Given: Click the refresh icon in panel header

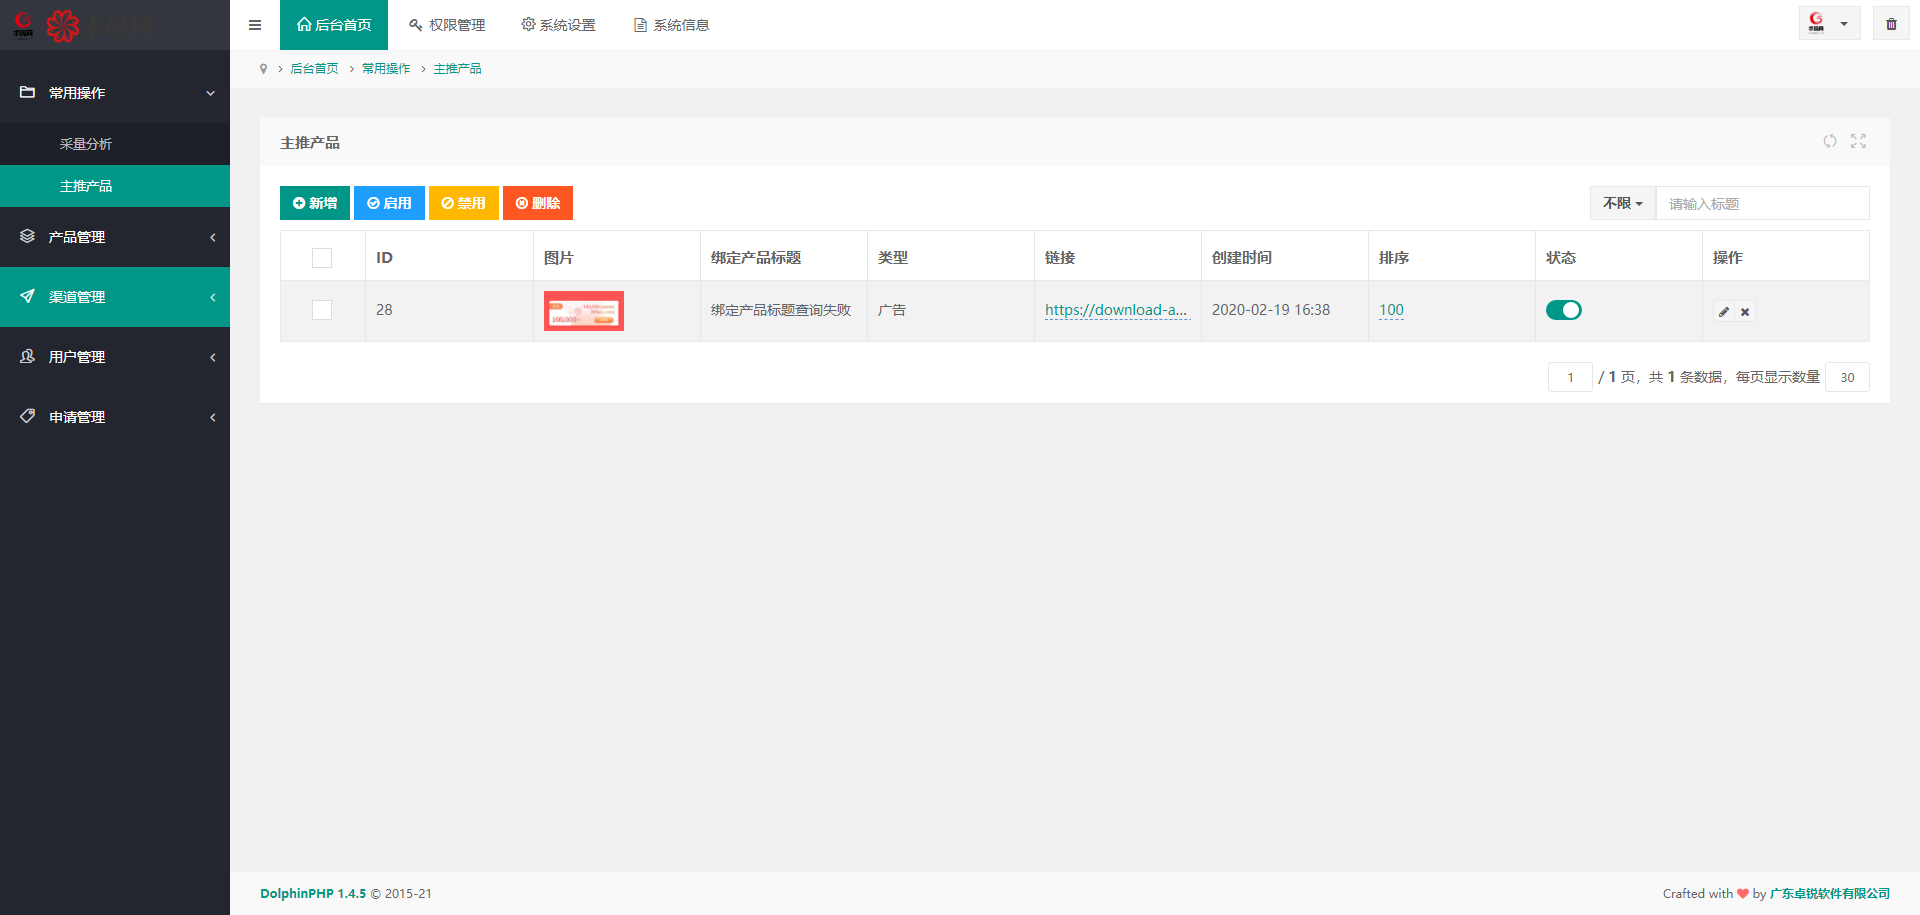Looking at the screenshot, I should [x=1829, y=142].
